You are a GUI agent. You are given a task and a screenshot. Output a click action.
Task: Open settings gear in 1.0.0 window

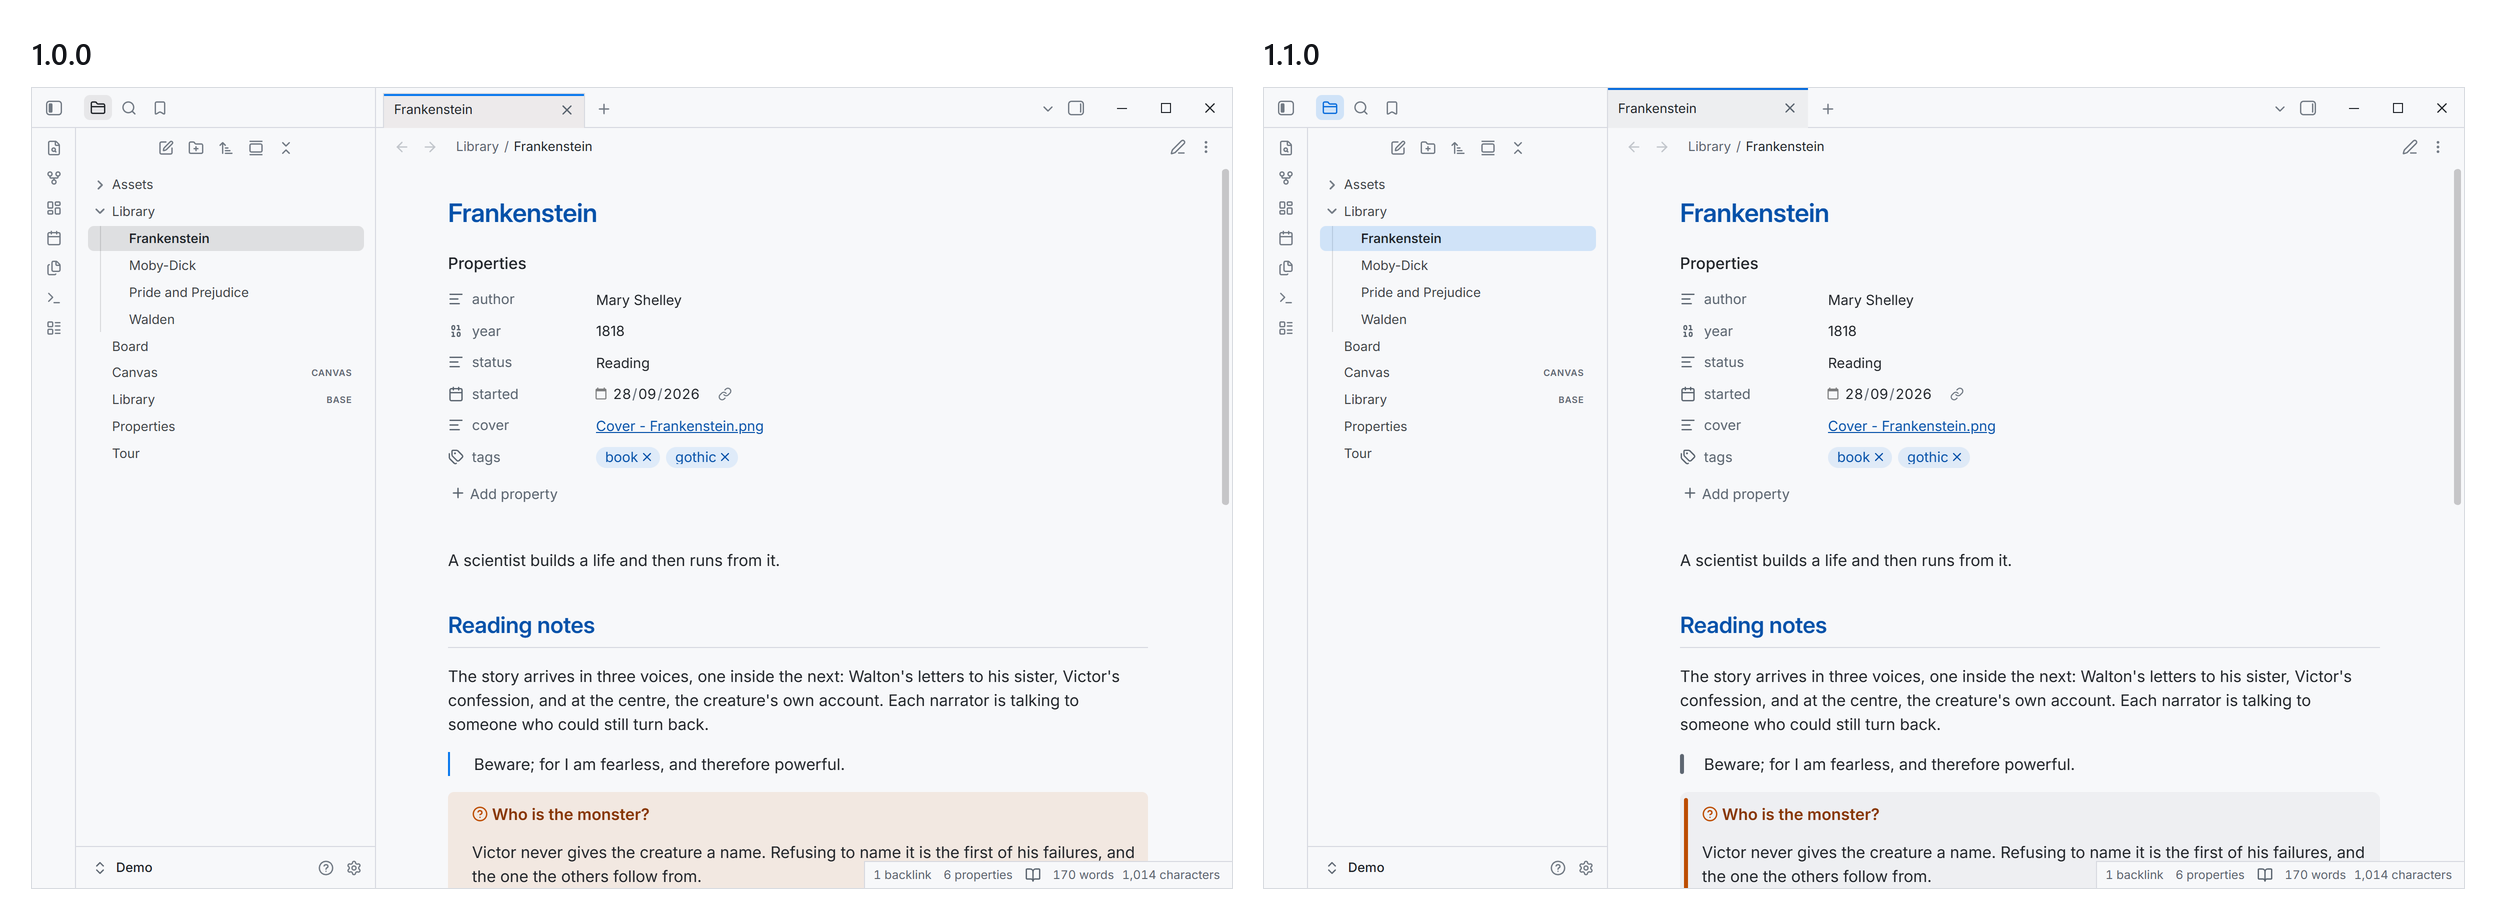click(354, 868)
